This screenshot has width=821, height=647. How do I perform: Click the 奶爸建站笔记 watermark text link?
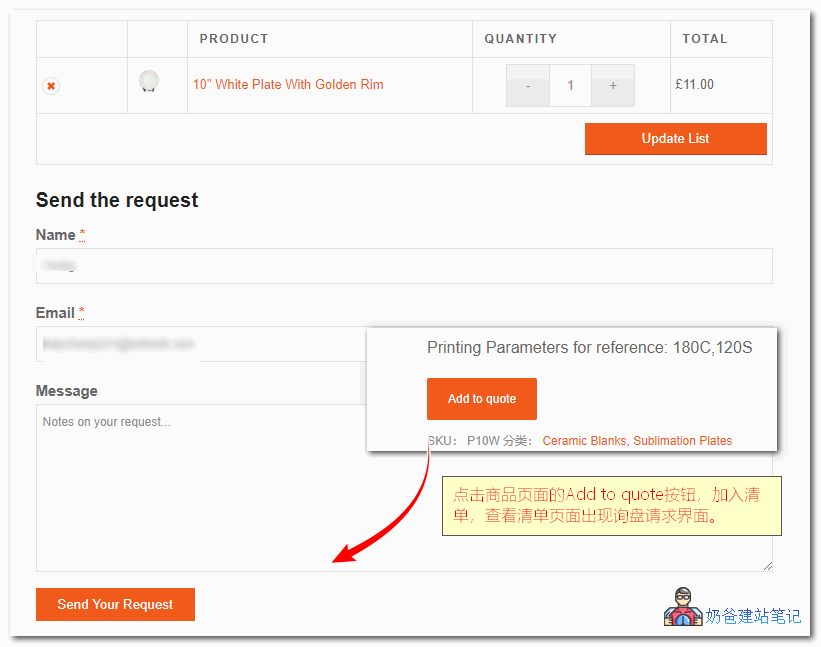tap(751, 617)
